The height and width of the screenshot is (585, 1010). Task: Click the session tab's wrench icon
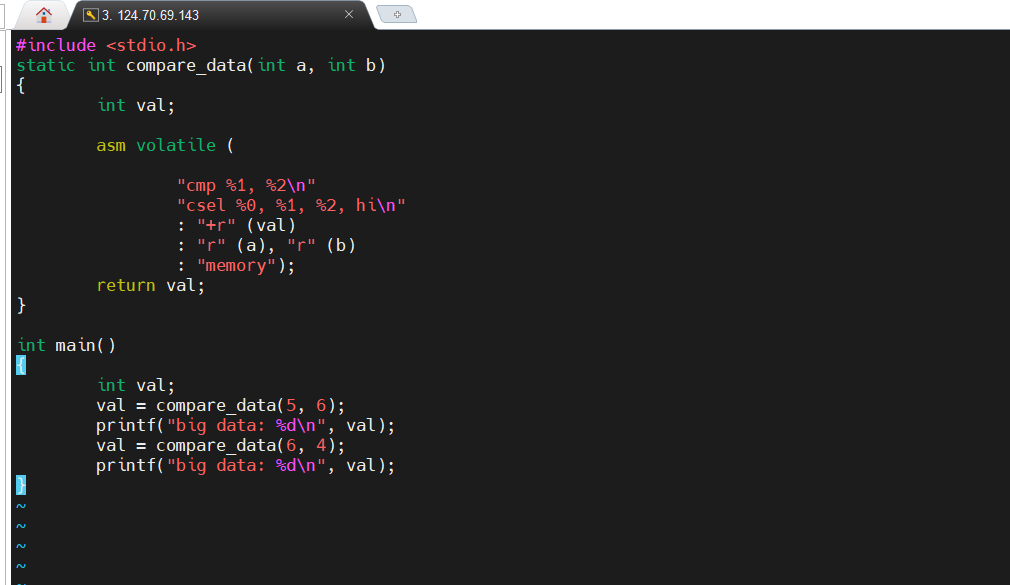[91, 15]
